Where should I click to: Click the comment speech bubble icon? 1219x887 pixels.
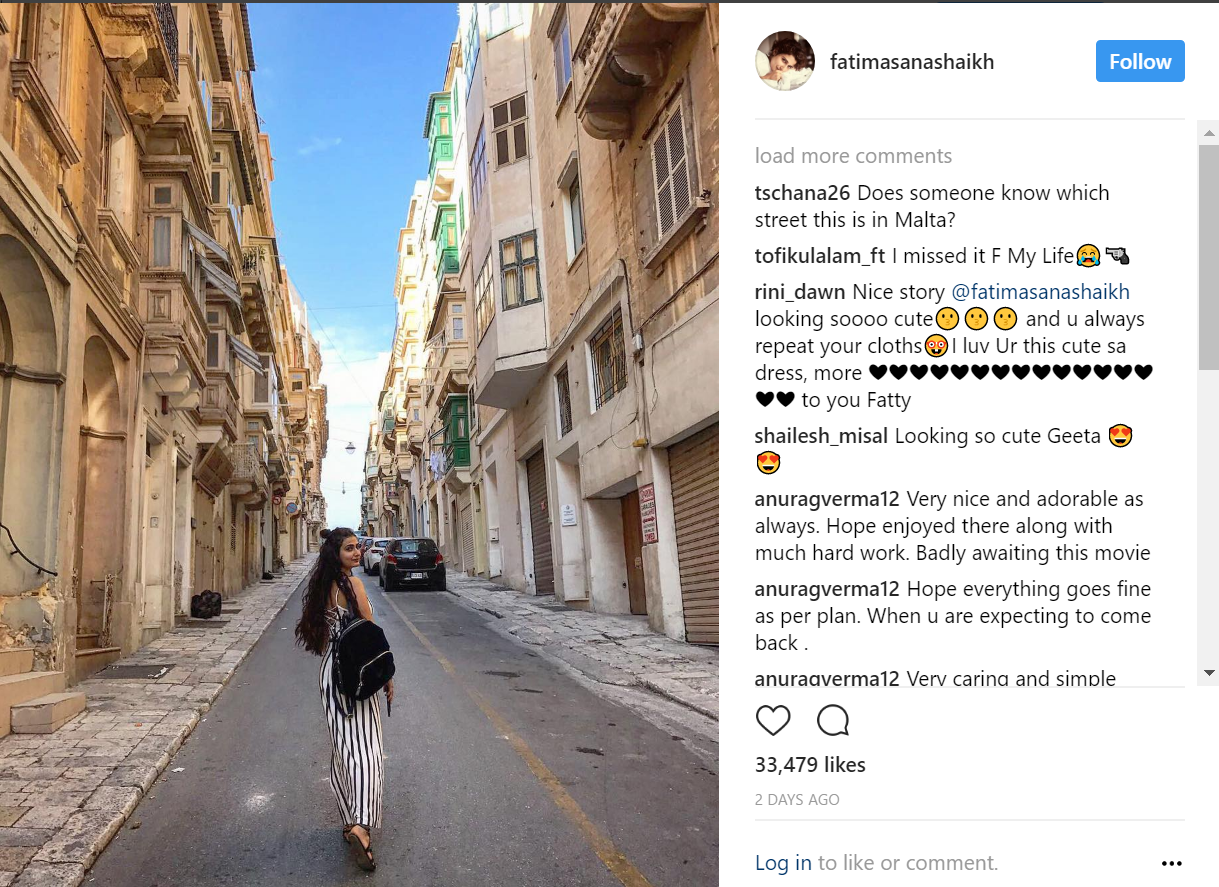tap(833, 720)
